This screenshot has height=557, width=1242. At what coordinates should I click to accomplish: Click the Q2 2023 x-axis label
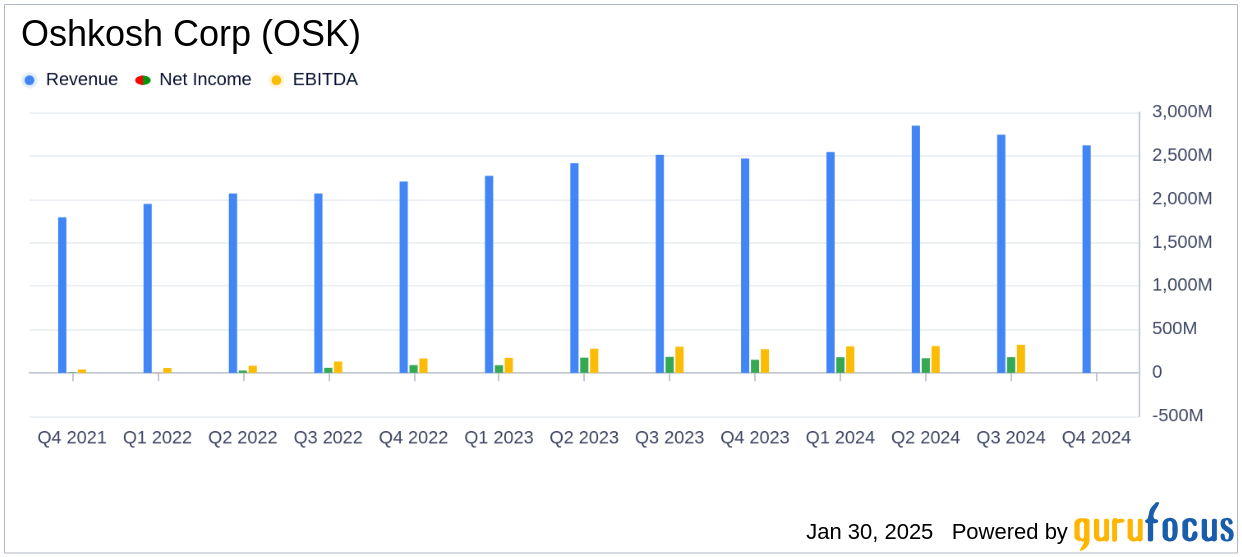point(584,438)
